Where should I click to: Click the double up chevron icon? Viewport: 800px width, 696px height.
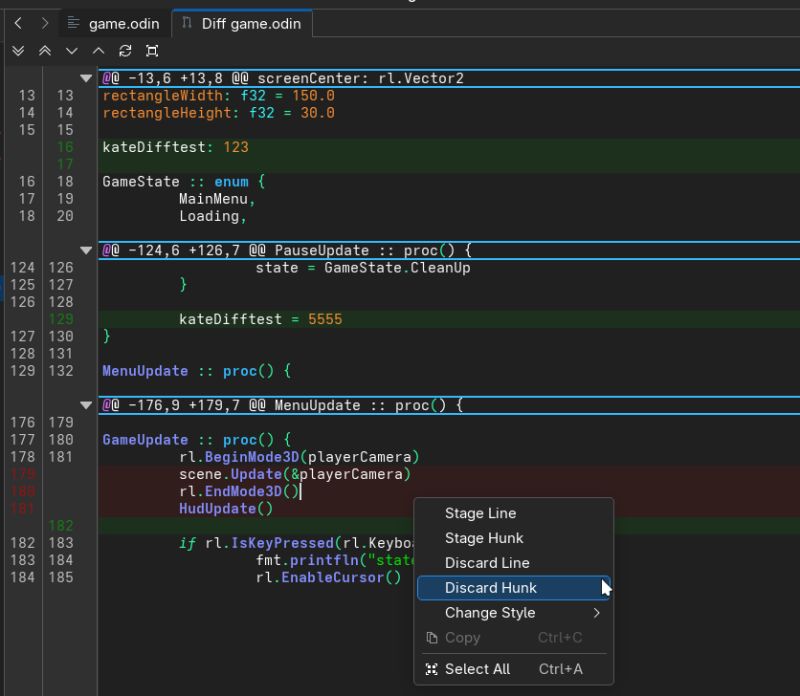click(45, 51)
